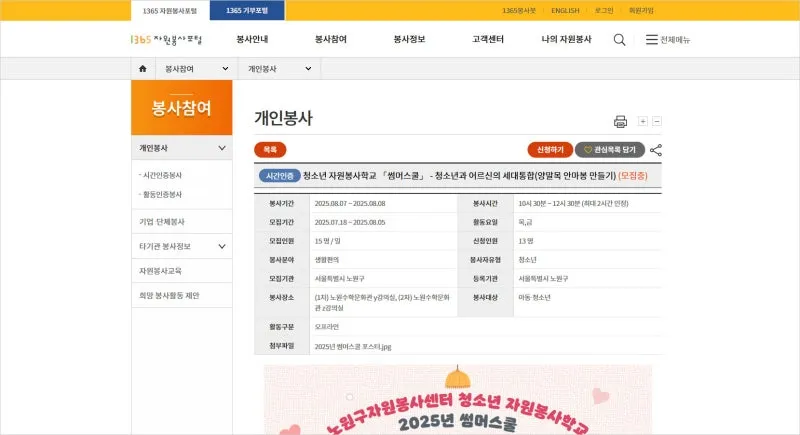Collapse the 개인봉사 sidebar section
800x435 pixels.
coord(222,148)
